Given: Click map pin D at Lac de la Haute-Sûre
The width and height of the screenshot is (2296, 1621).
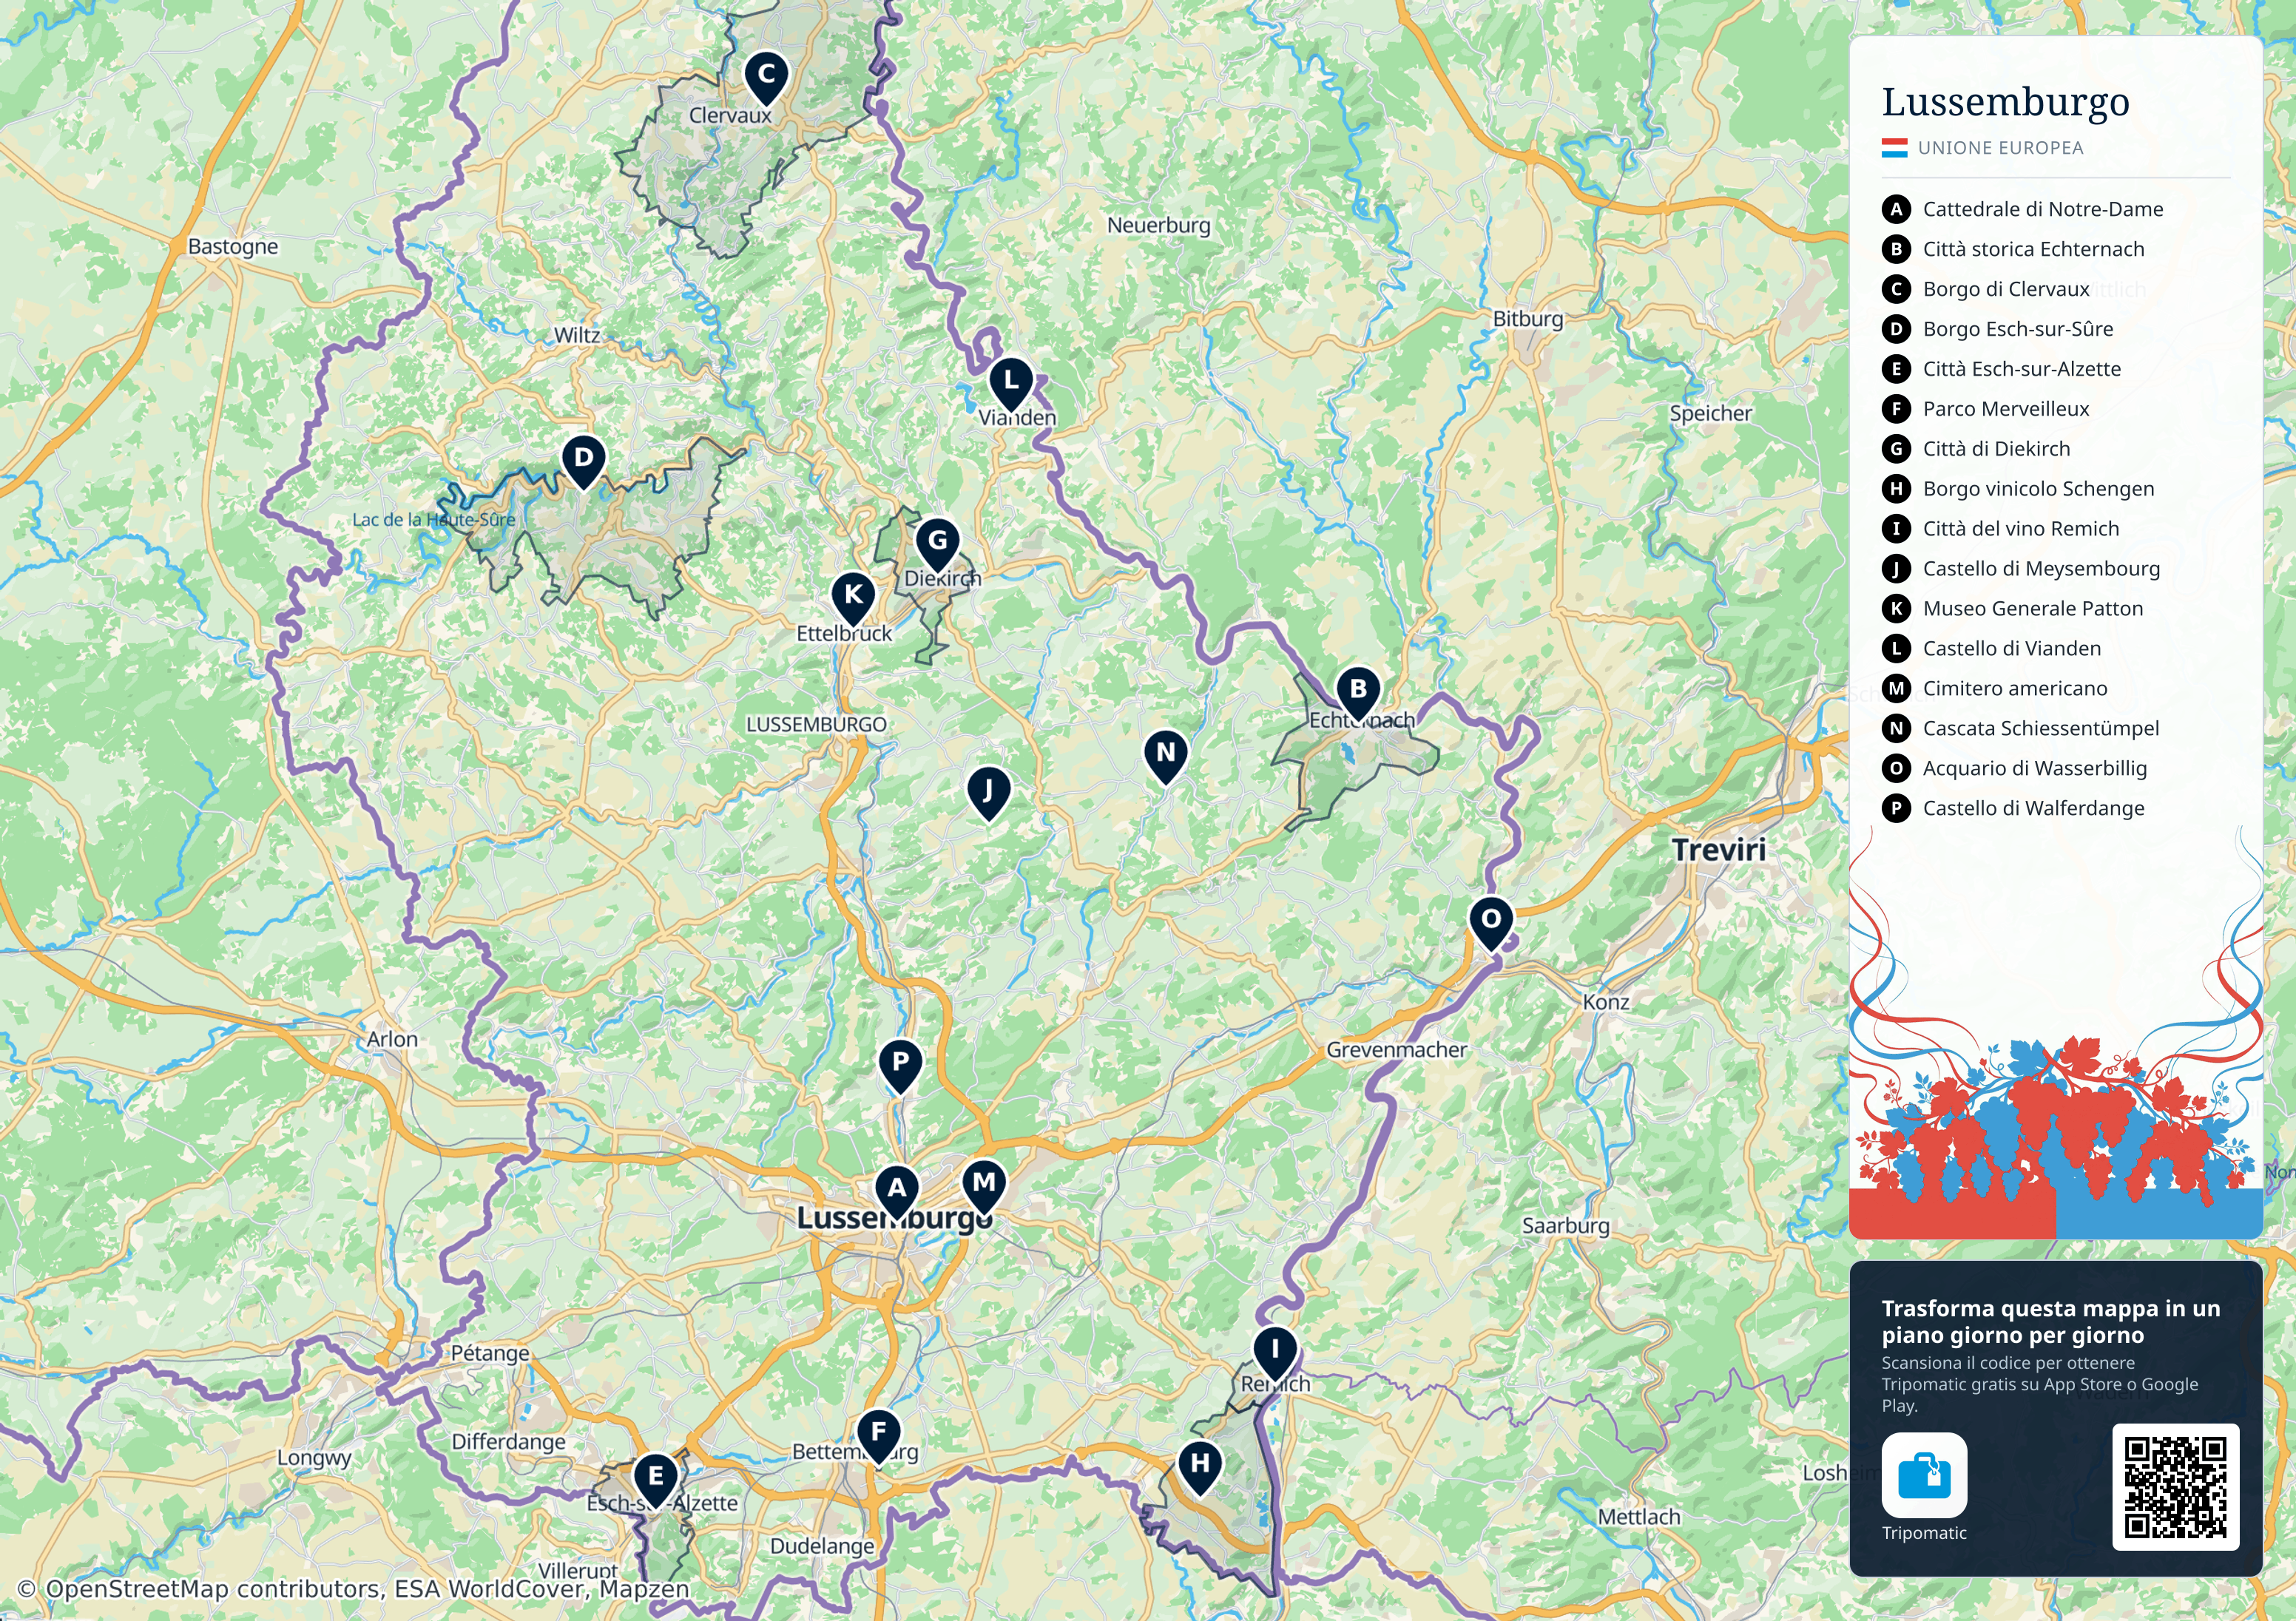Looking at the screenshot, I should [x=584, y=461].
